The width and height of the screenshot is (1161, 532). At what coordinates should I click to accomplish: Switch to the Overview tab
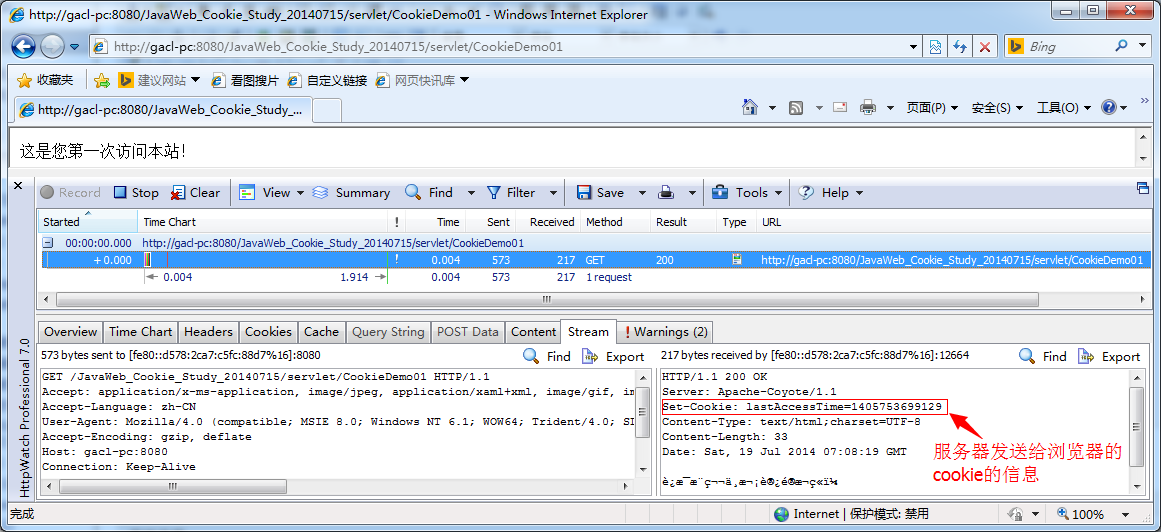click(x=70, y=332)
